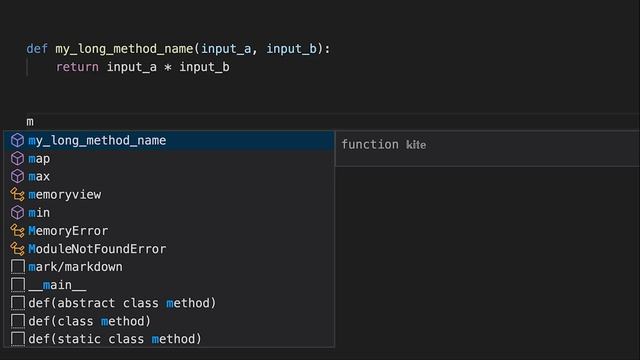This screenshot has width=640, height=360.
Task: Pick the max suggestion from the list
Action: point(169,176)
